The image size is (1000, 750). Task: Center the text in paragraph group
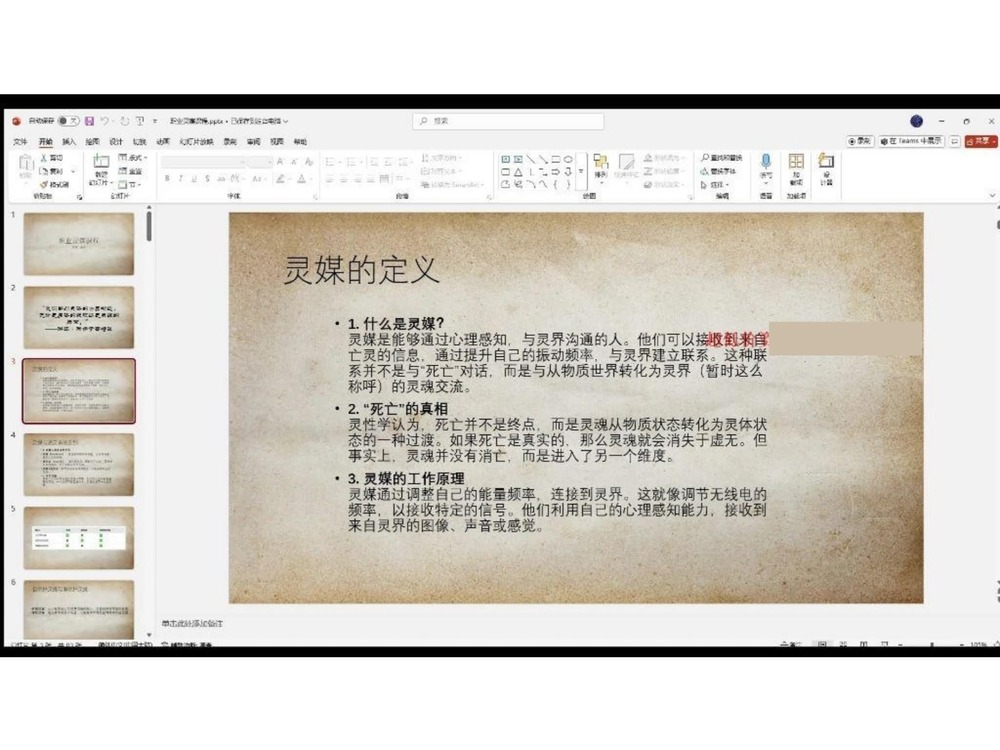click(344, 179)
